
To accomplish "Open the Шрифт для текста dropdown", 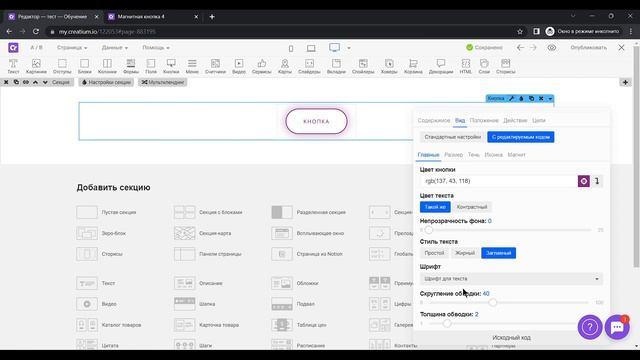I will (511, 279).
